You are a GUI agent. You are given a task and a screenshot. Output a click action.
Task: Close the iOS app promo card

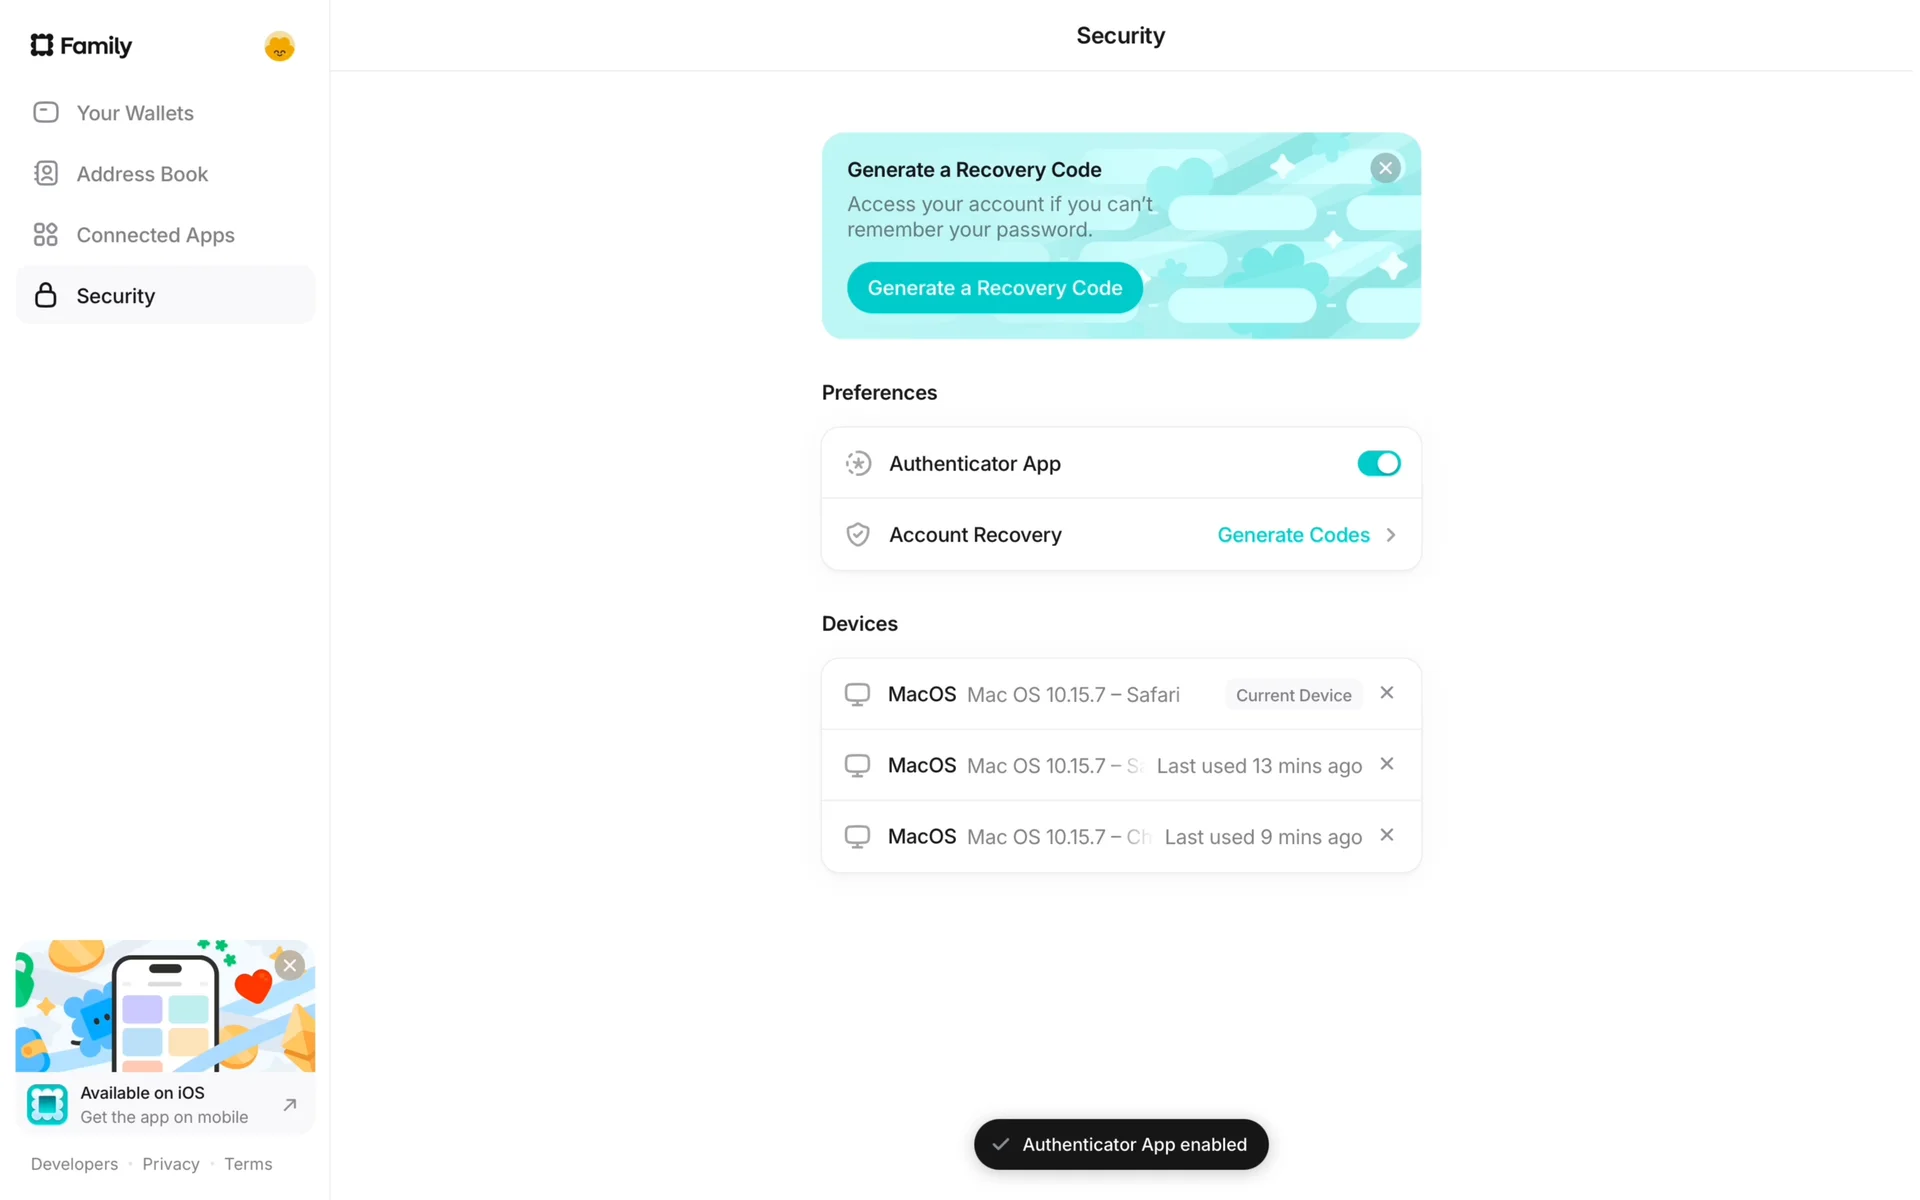[290, 965]
